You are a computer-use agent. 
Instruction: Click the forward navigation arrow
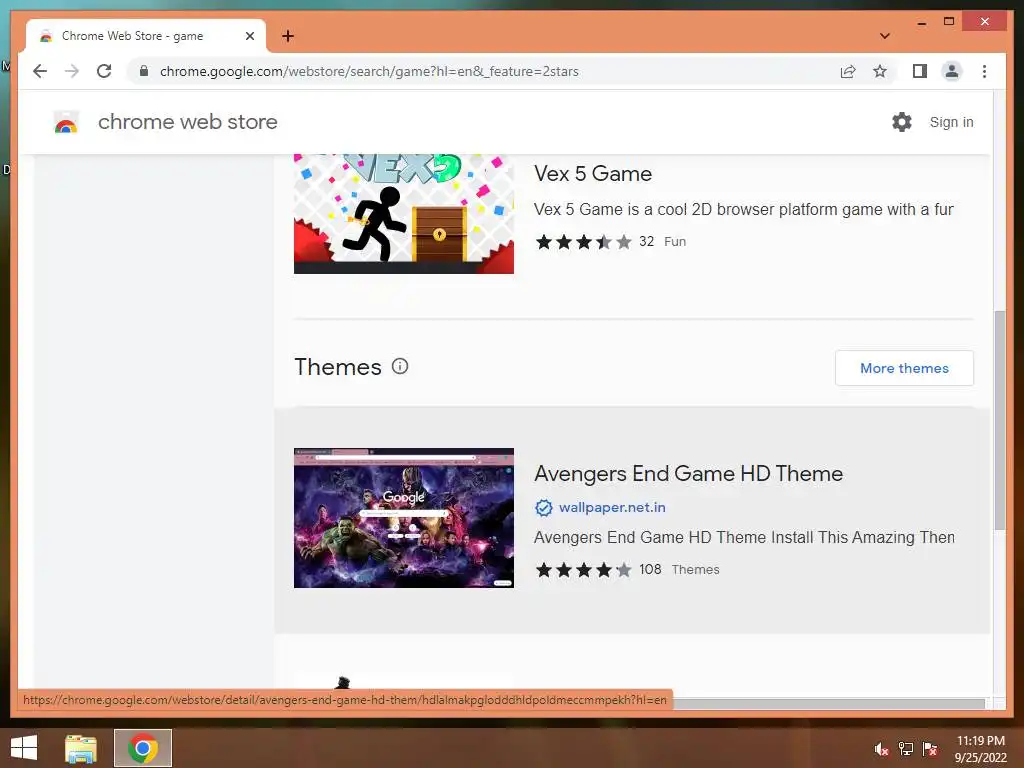[72, 71]
